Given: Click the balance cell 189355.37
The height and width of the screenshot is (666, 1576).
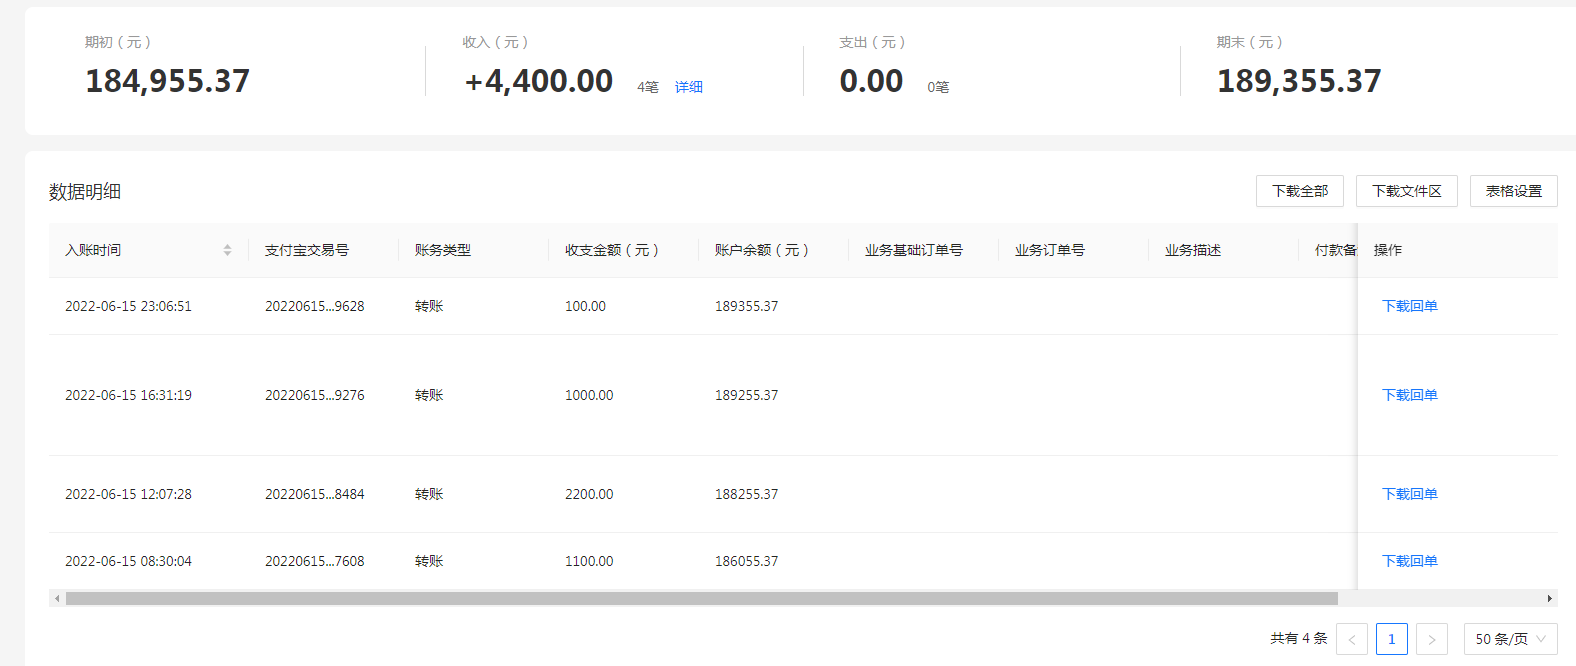Looking at the screenshot, I should click(x=746, y=306).
